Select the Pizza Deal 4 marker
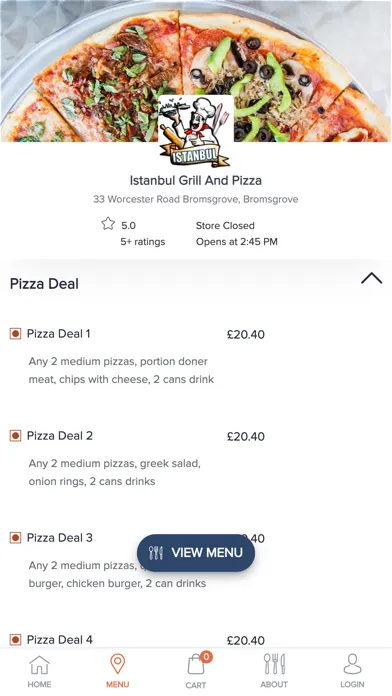 click(x=16, y=640)
